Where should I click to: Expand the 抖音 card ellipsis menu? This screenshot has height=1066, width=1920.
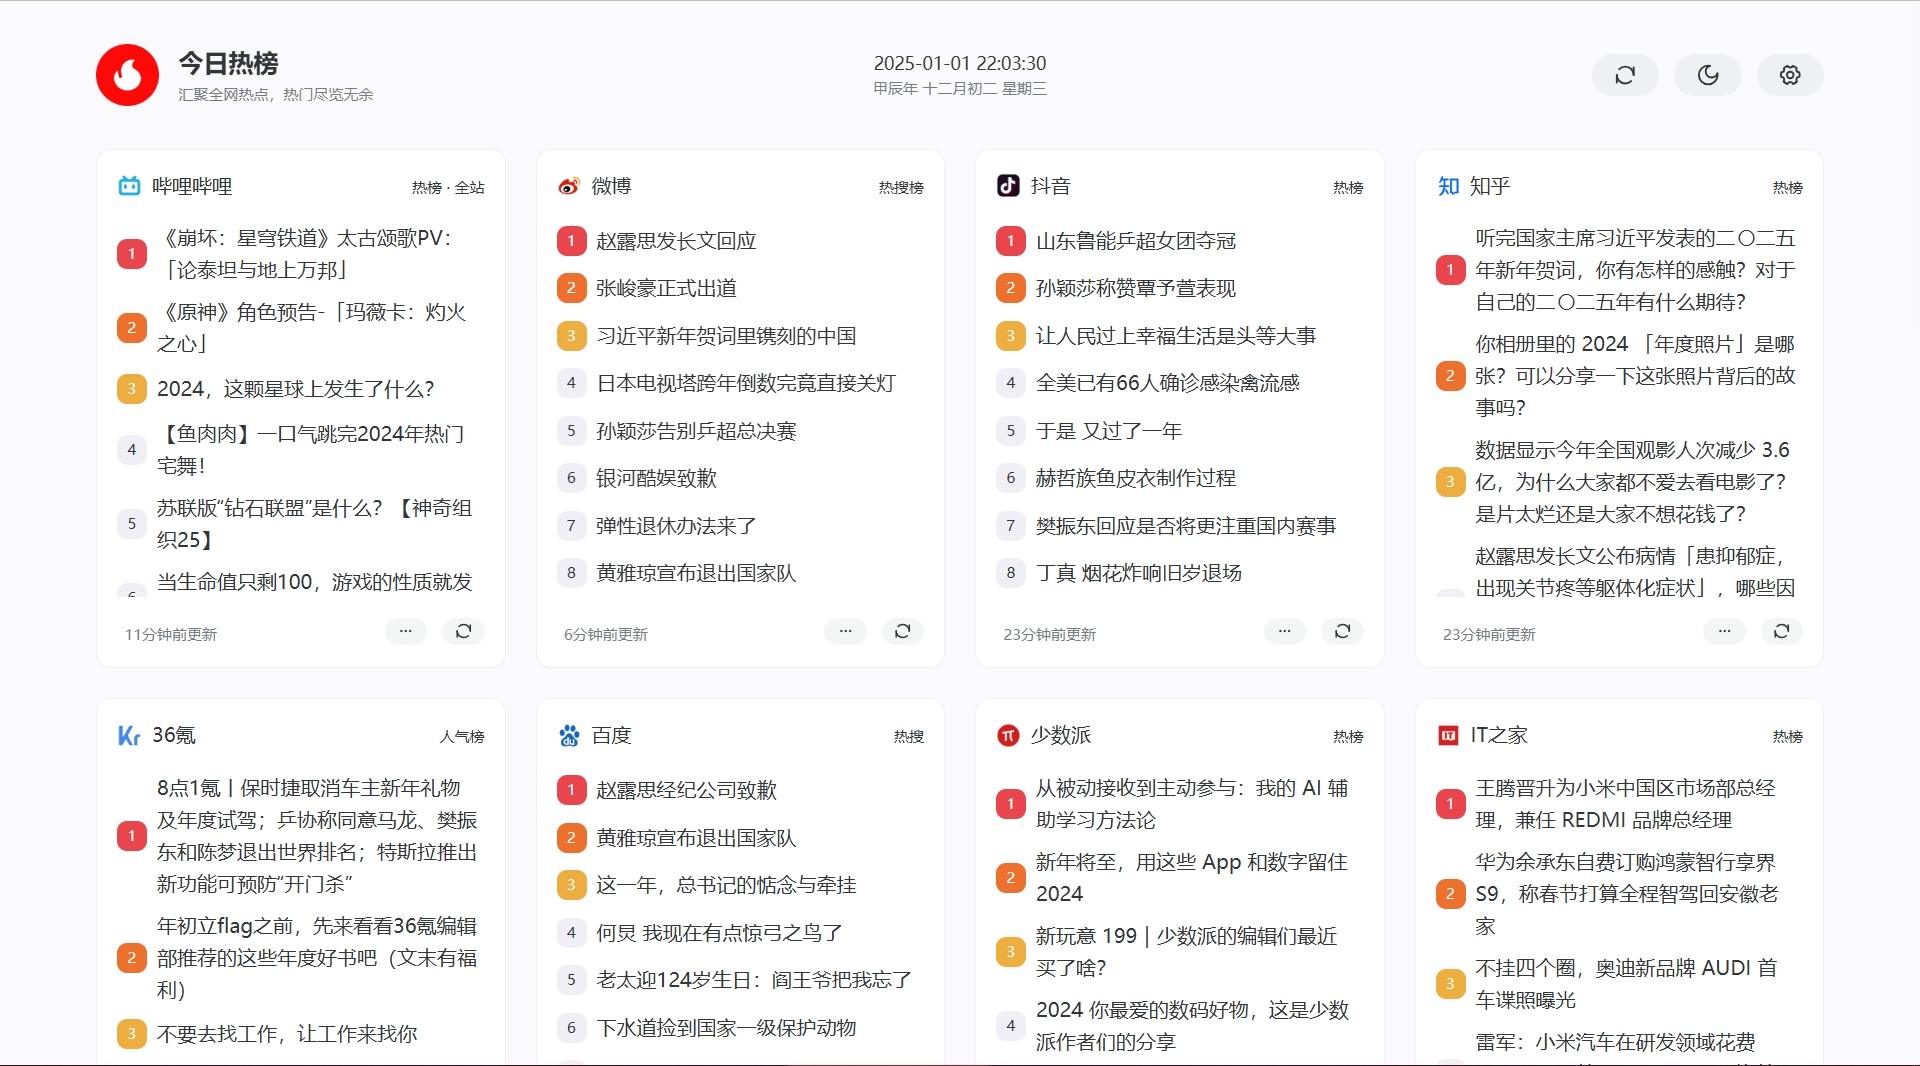(1285, 631)
